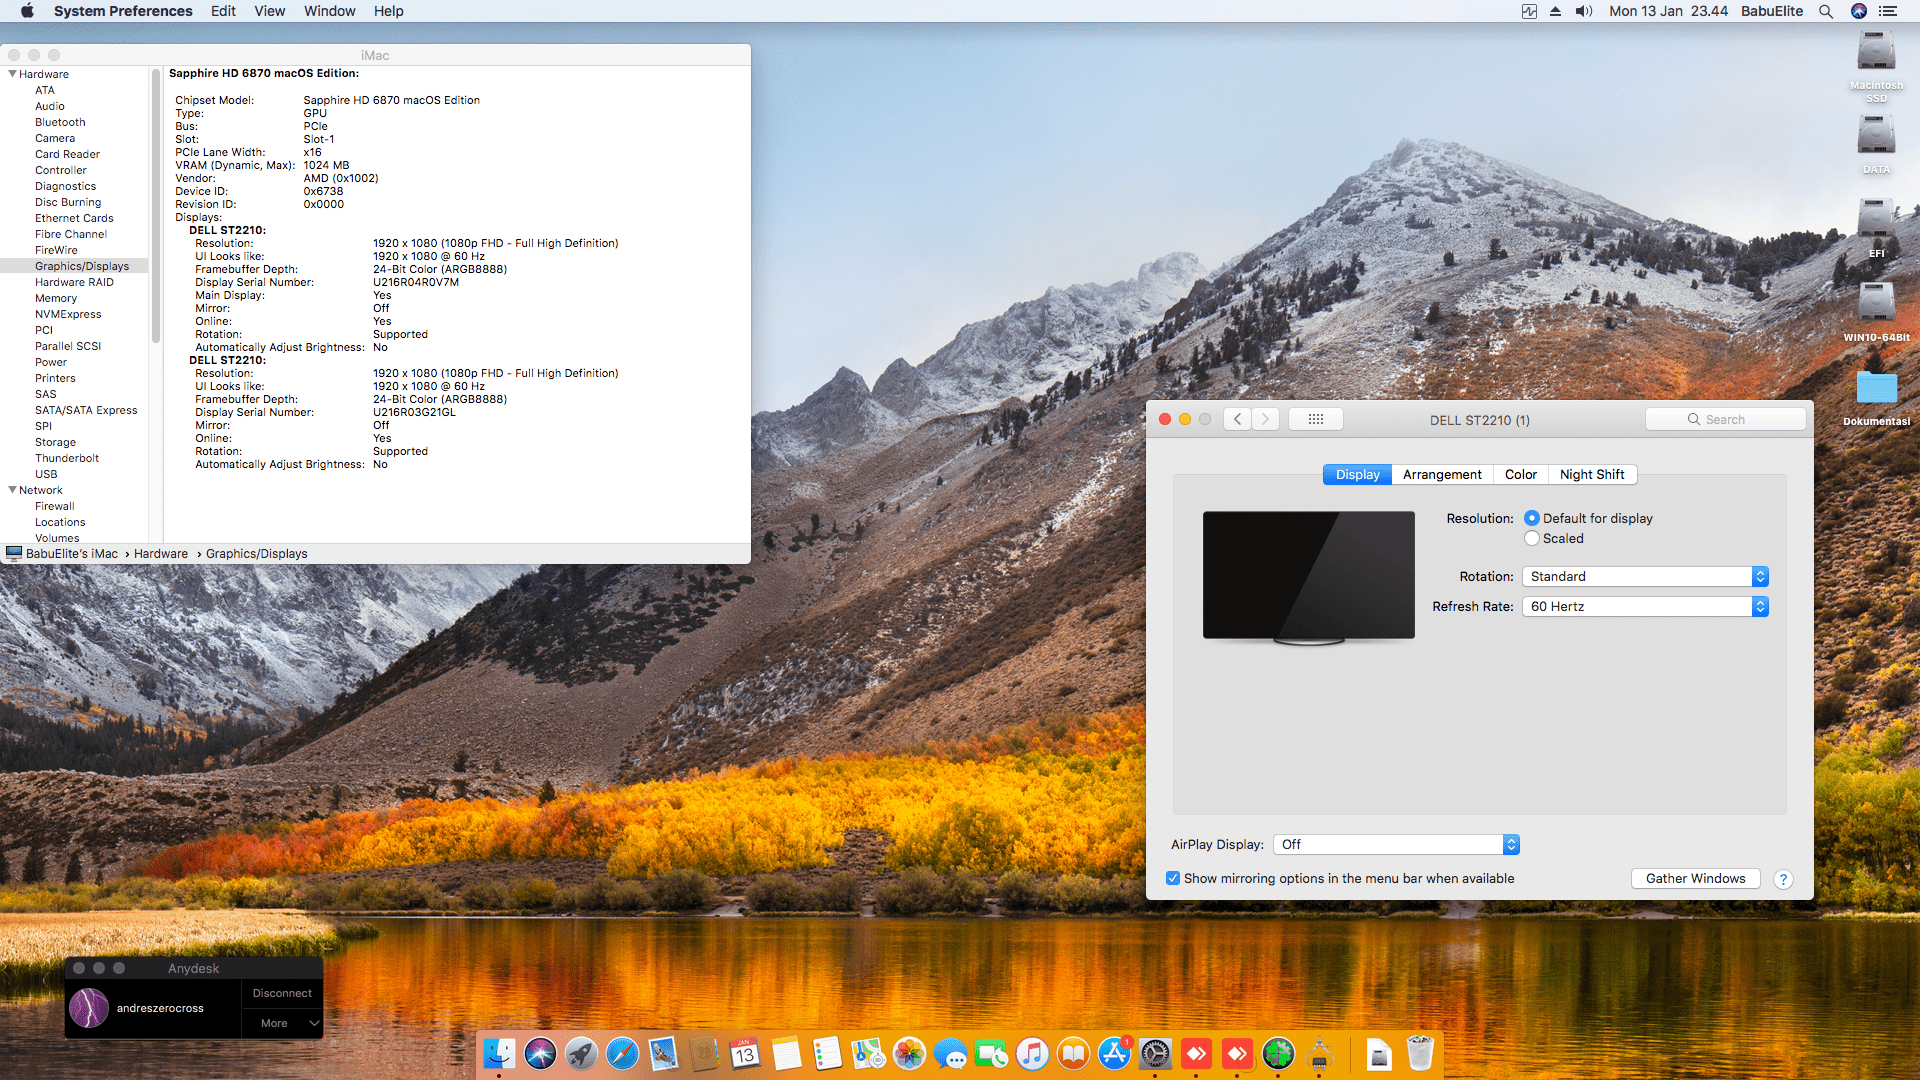
Task: Open the Show All preferences grid icon
Action: tap(1315, 418)
